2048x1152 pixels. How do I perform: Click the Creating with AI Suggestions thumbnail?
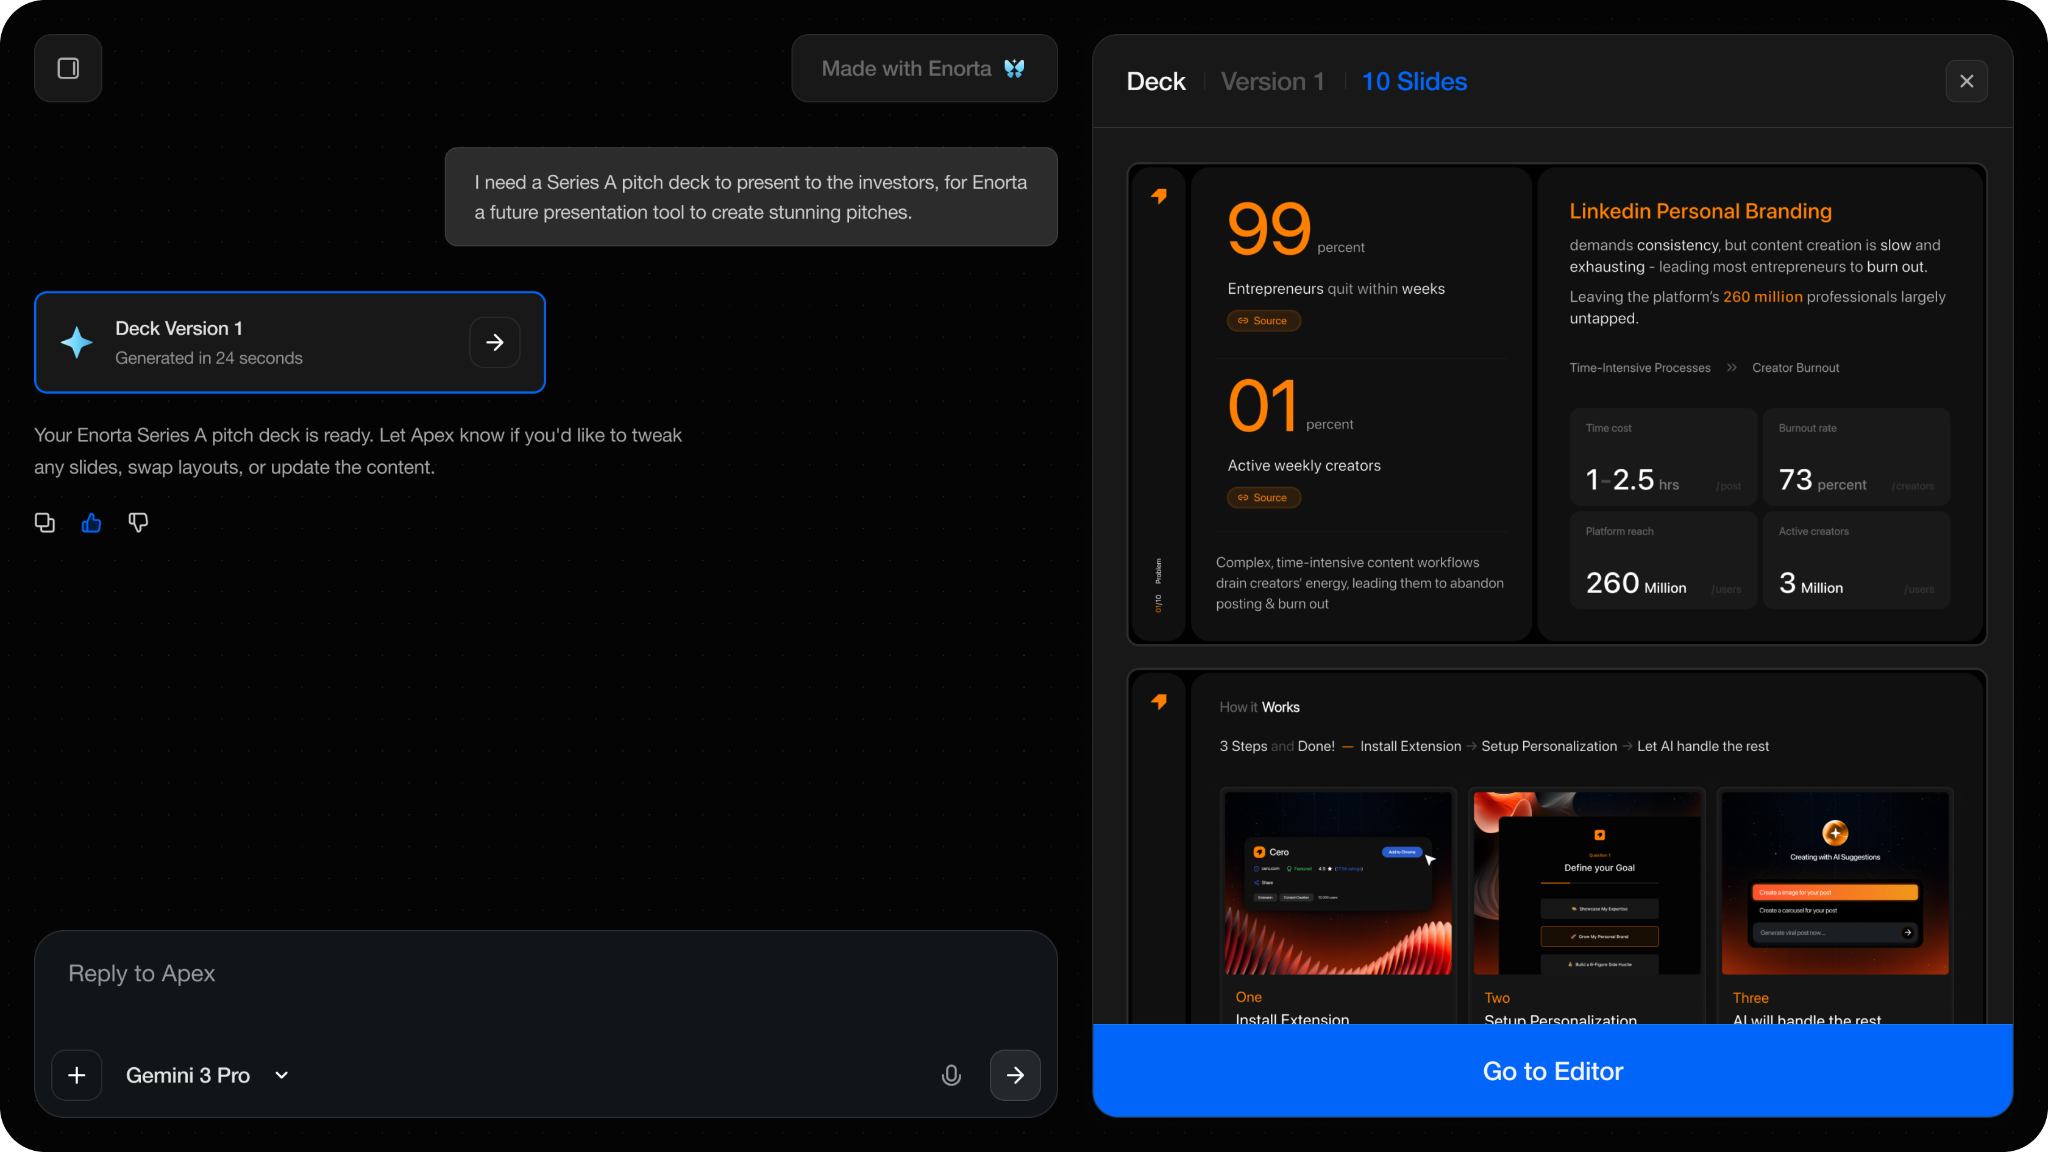point(1835,883)
